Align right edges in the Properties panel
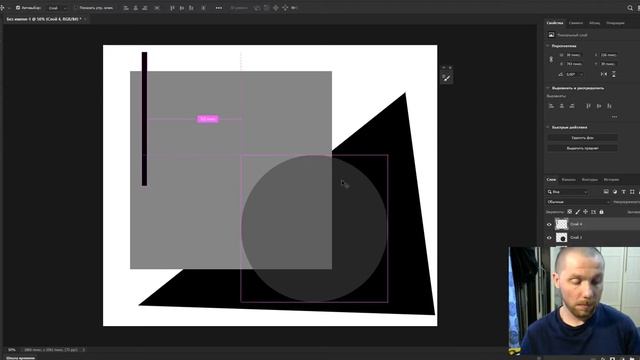Image resolution: width=640 pixels, height=360 pixels. (572, 106)
